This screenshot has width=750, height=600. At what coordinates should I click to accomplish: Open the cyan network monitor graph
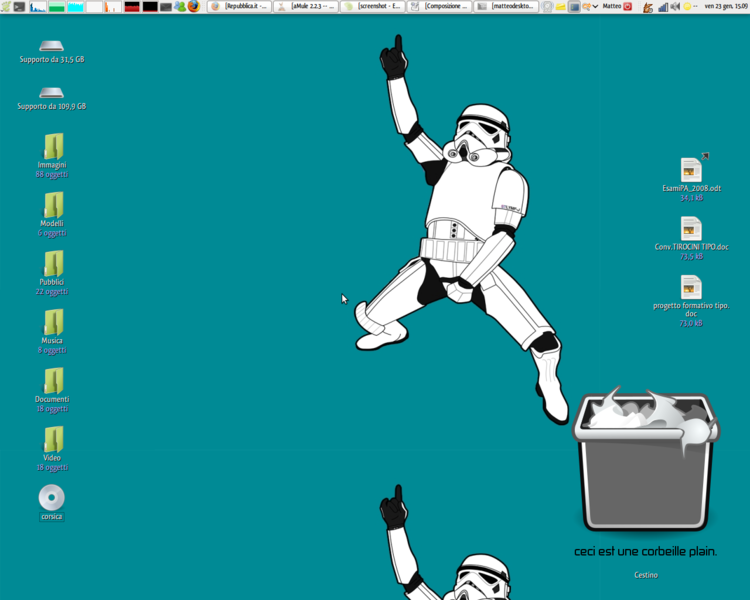pos(75,7)
